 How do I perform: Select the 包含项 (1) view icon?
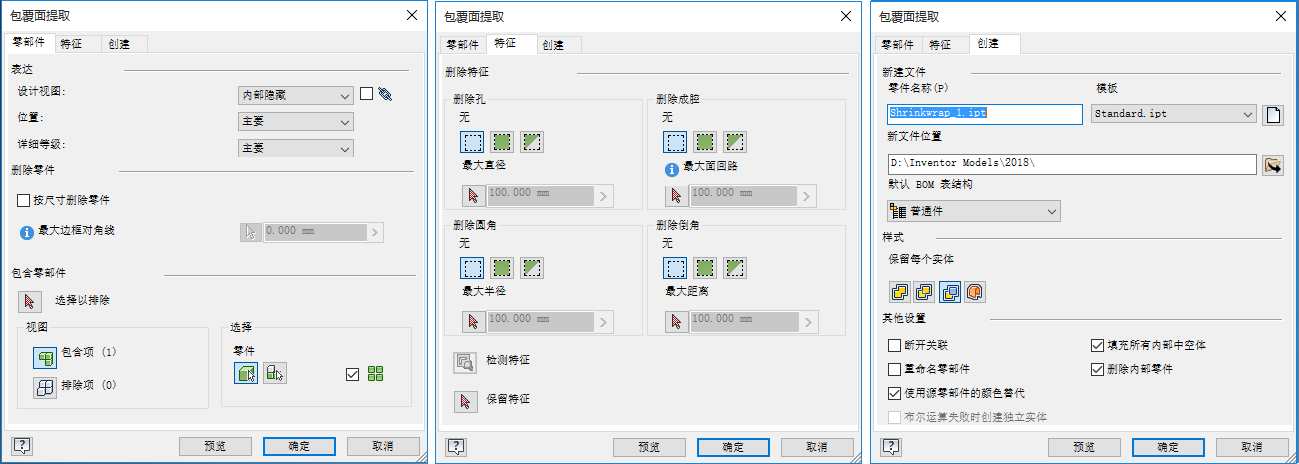click(x=45, y=357)
